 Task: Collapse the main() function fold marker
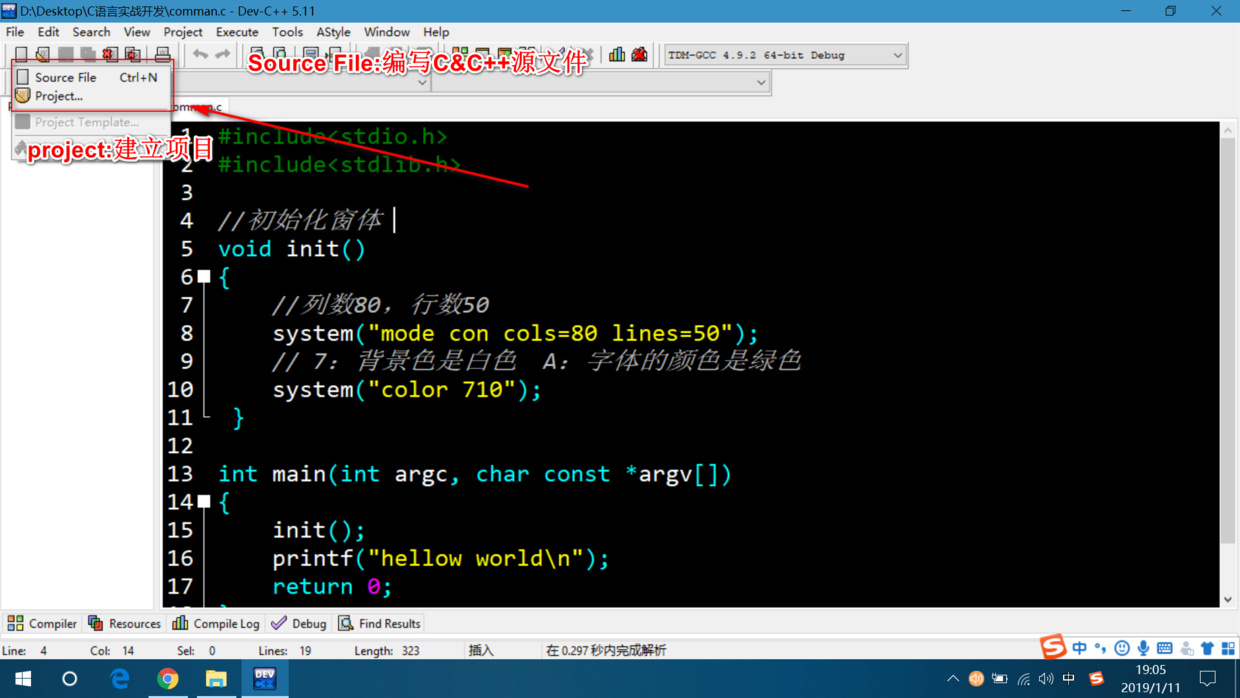(204, 501)
